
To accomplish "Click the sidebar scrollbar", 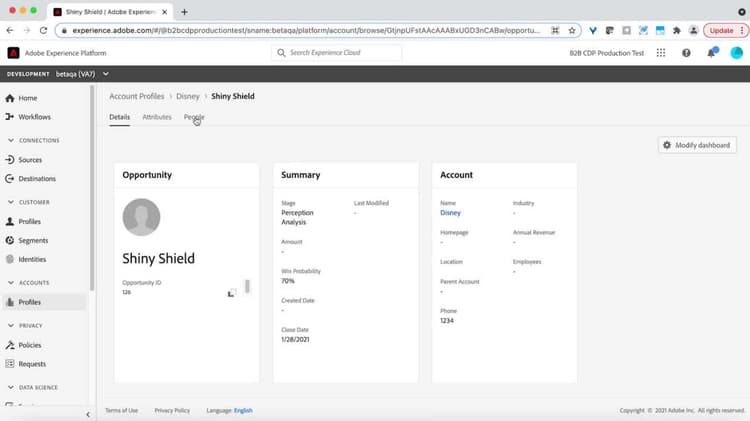I will coord(92,188).
